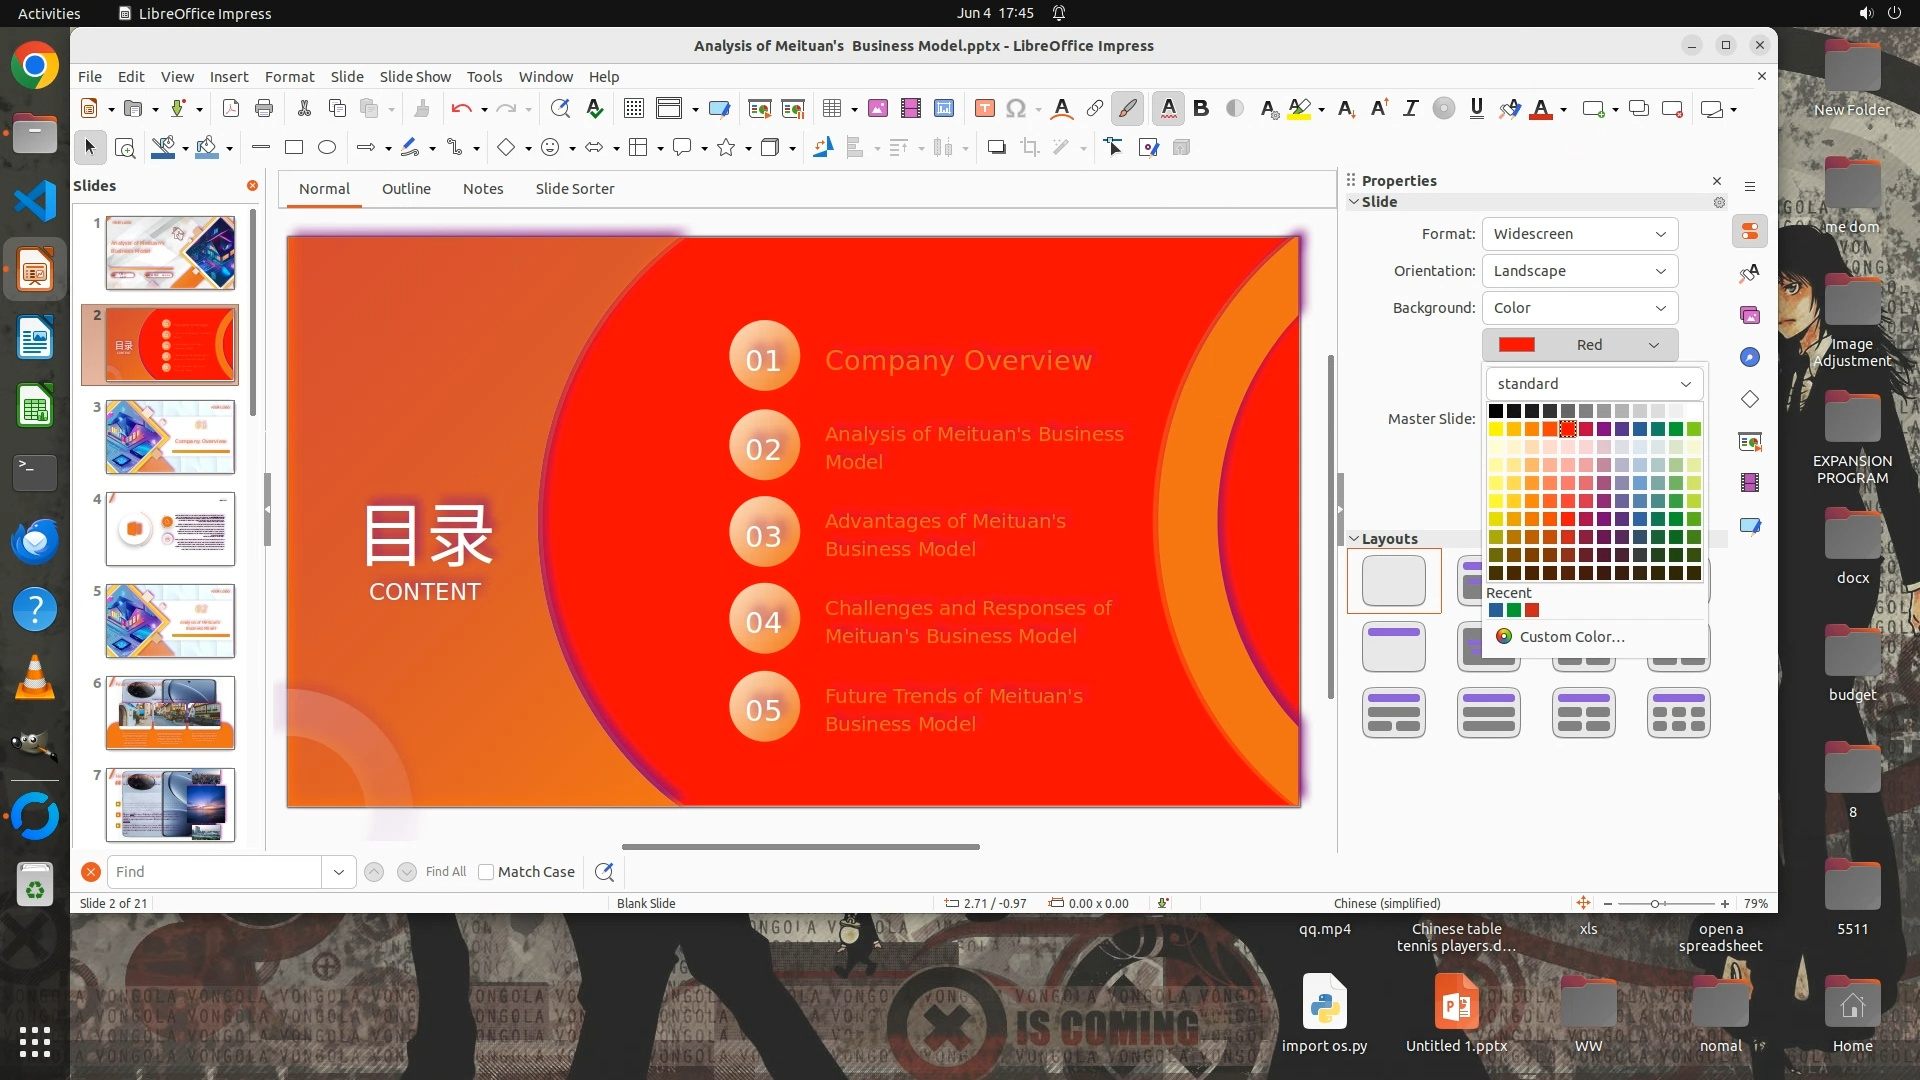Select the Ellipse drawing tool
1920x1080 pixels.
327,148
